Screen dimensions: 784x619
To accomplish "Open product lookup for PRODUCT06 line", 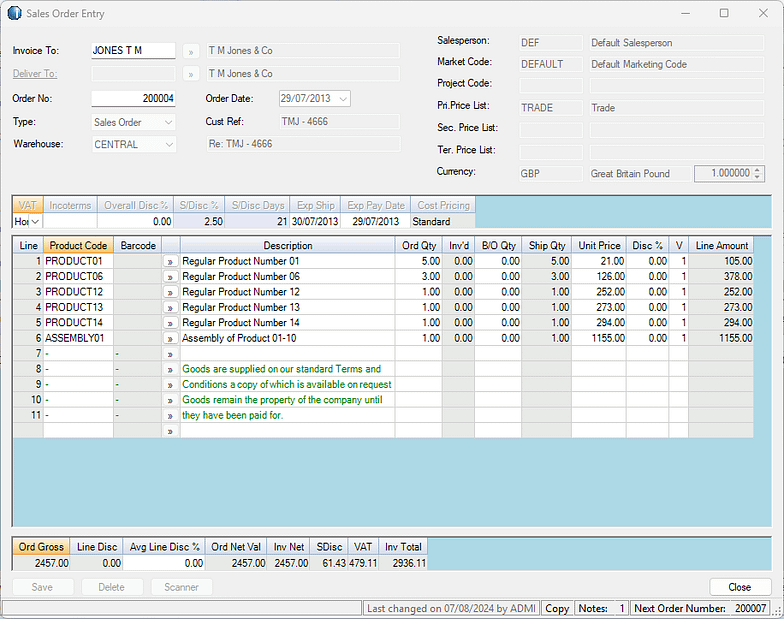I will pos(170,277).
